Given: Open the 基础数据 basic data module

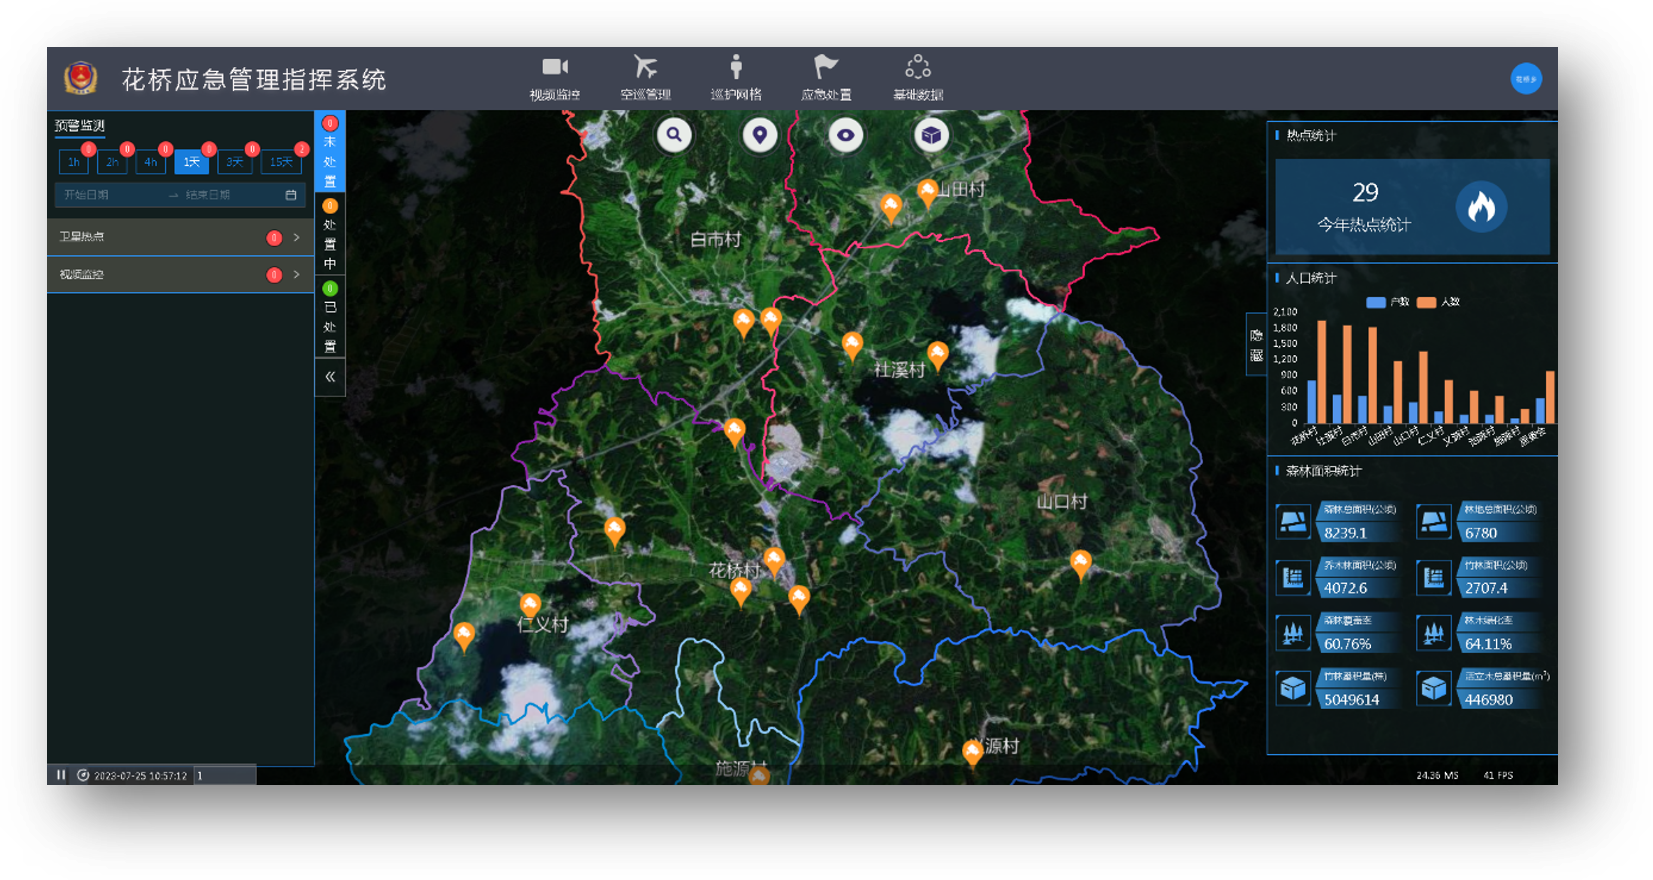Looking at the screenshot, I should pyautogui.click(x=917, y=78).
